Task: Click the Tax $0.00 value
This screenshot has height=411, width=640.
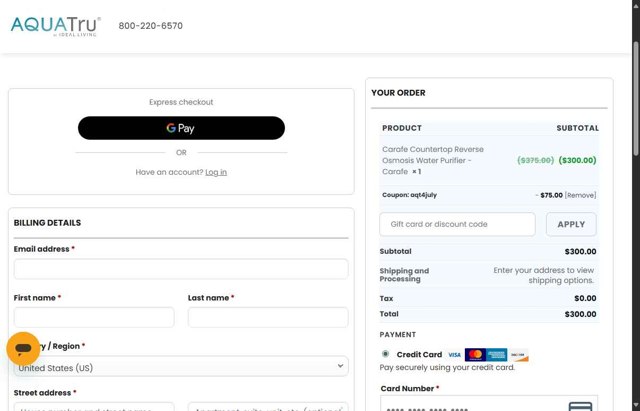Action: pyautogui.click(x=585, y=298)
